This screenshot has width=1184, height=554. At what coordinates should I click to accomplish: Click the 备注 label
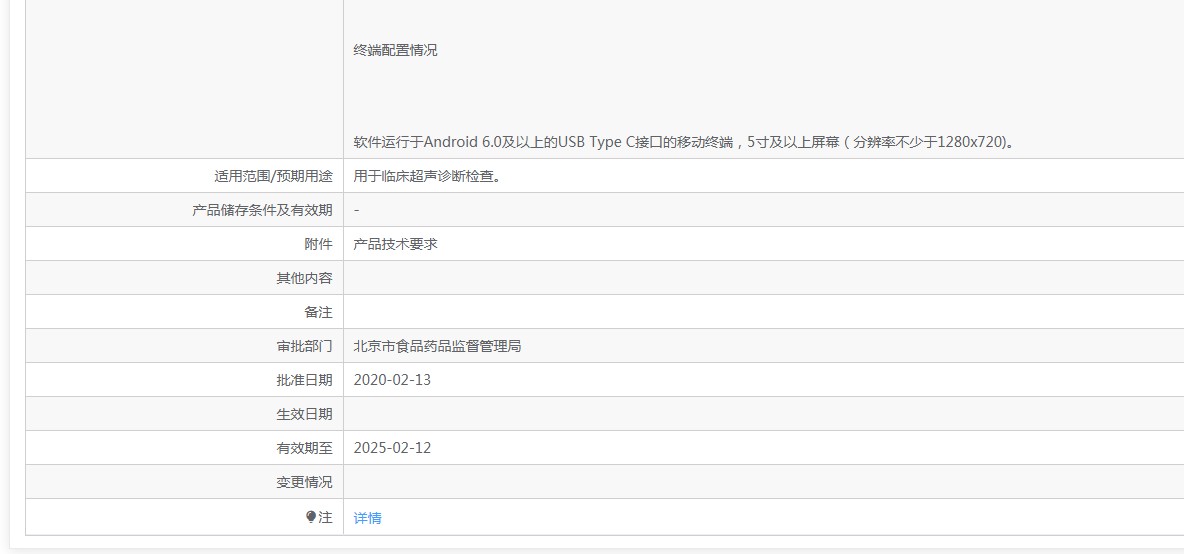pos(318,312)
